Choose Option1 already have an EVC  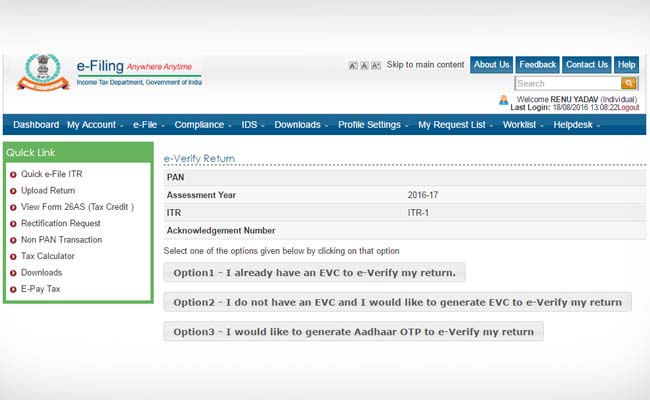[x=314, y=272]
